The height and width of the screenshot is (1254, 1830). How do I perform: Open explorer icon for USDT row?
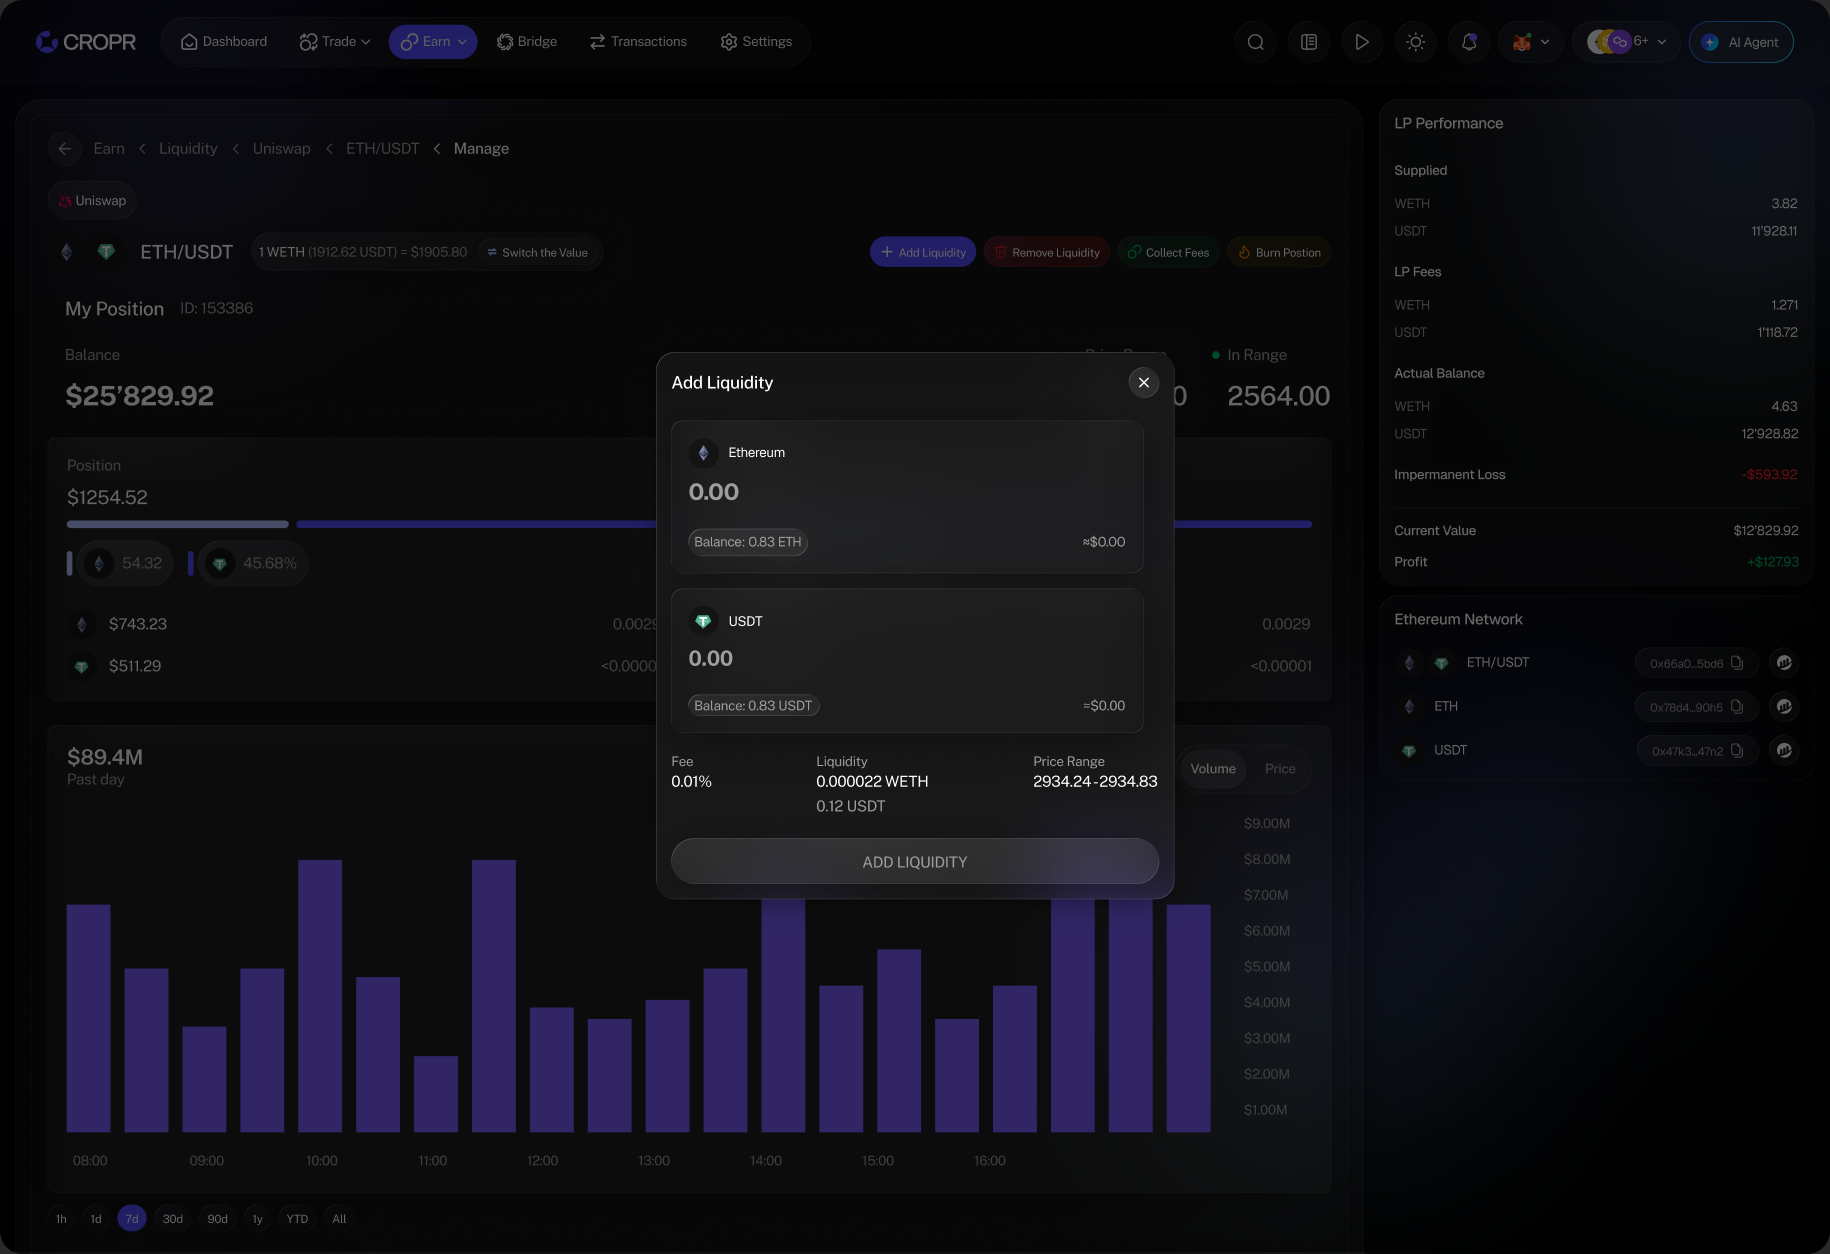tap(1784, 751)
